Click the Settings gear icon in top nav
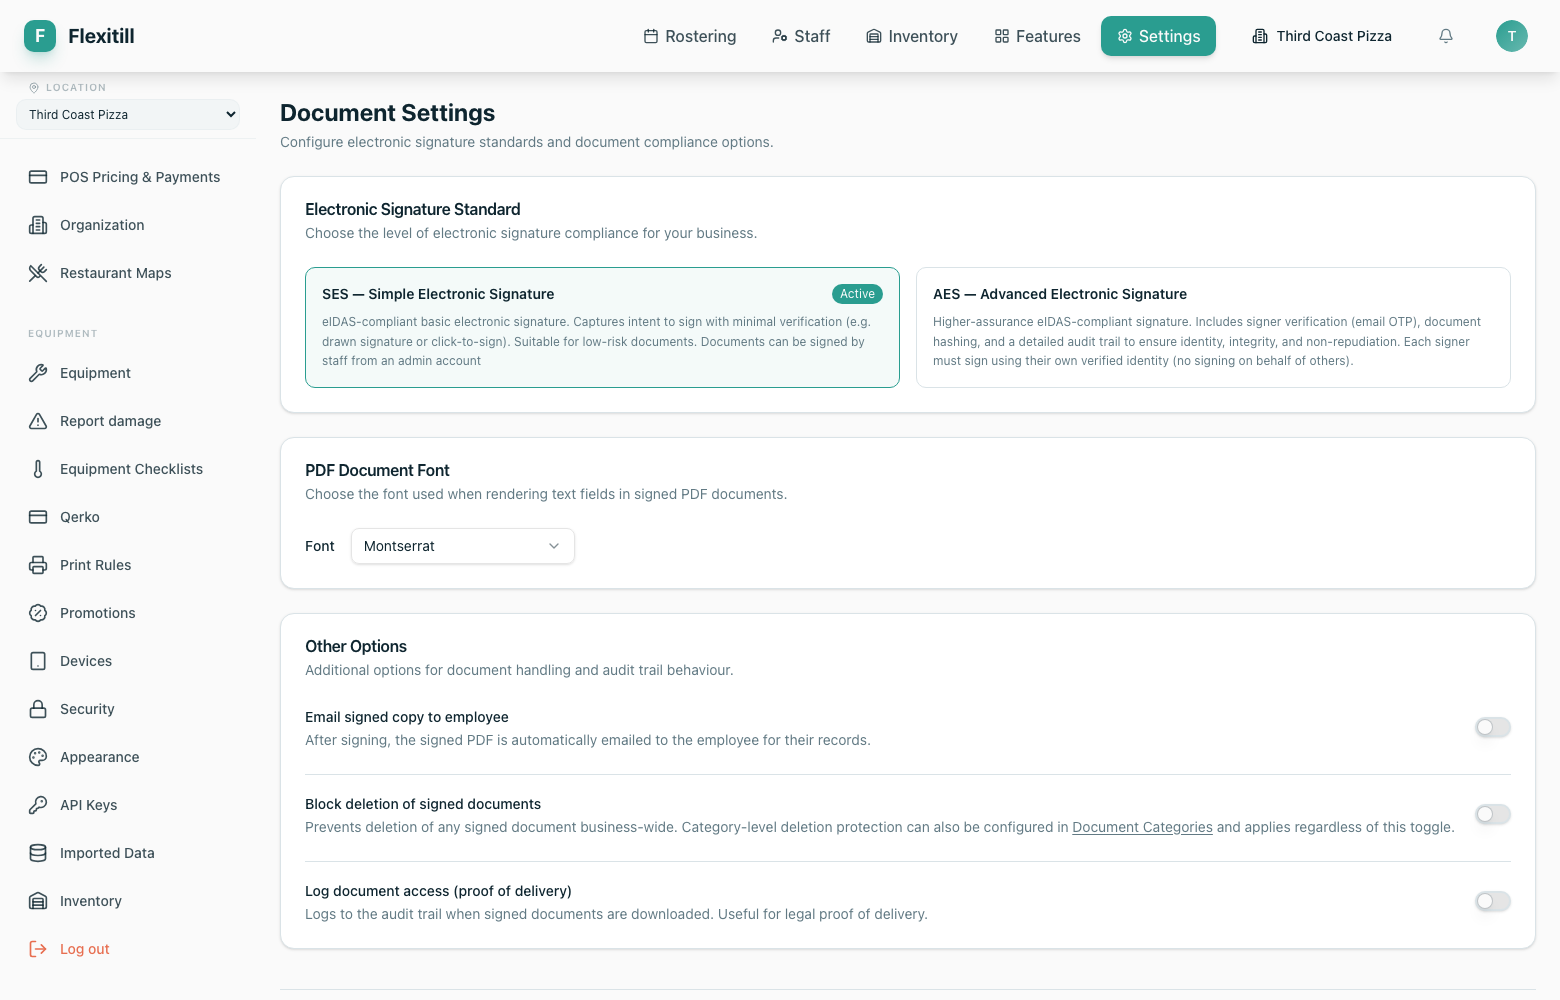Screen dimensions: 1560x1000 point(1125,36)
